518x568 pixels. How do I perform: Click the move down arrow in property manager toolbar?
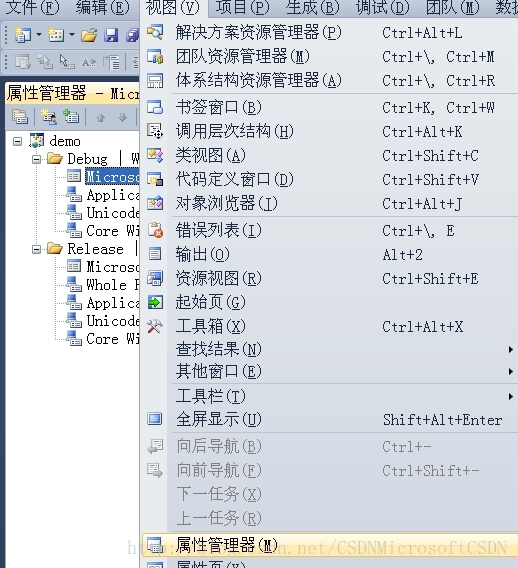click(x=122, y=117)
